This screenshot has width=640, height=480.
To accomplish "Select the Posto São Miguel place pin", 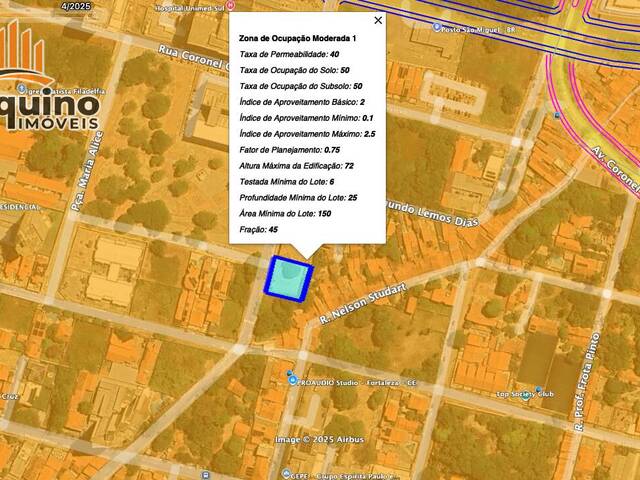I will [x=437, y=27].
